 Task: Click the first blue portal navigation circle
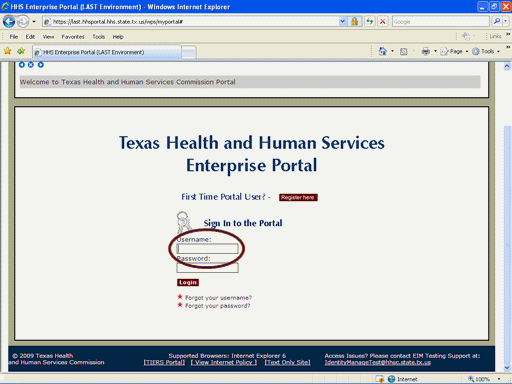coord(22,65)
